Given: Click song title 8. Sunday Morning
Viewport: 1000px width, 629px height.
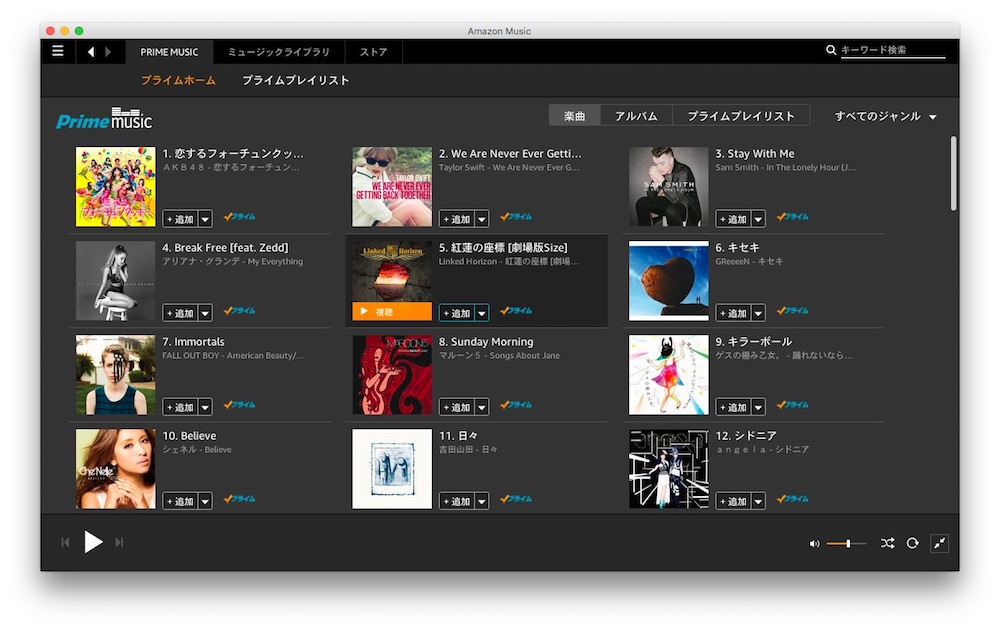Looking at the screenshot, I should tap(486, 342).
